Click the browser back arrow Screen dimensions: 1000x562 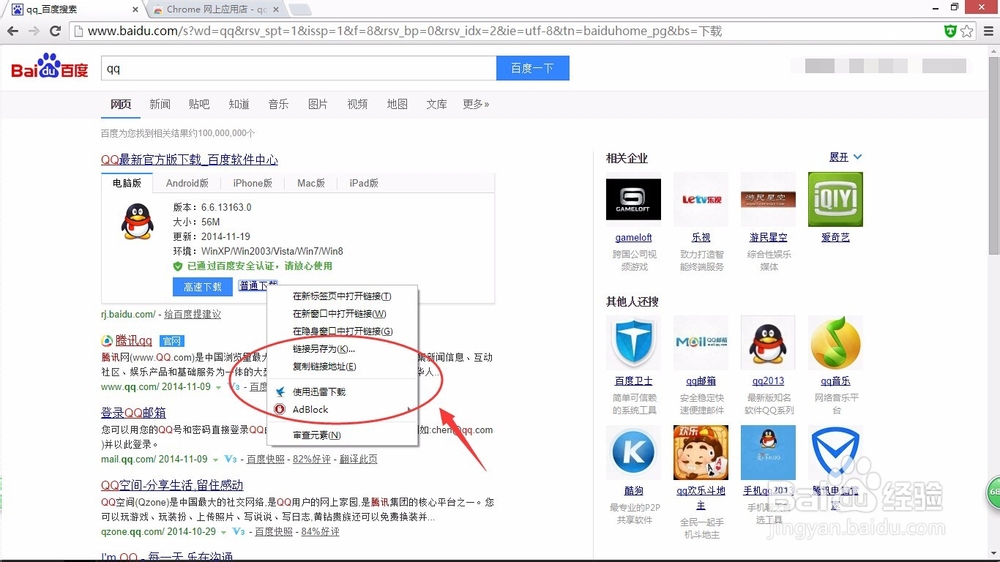click(x=13, y=31)
